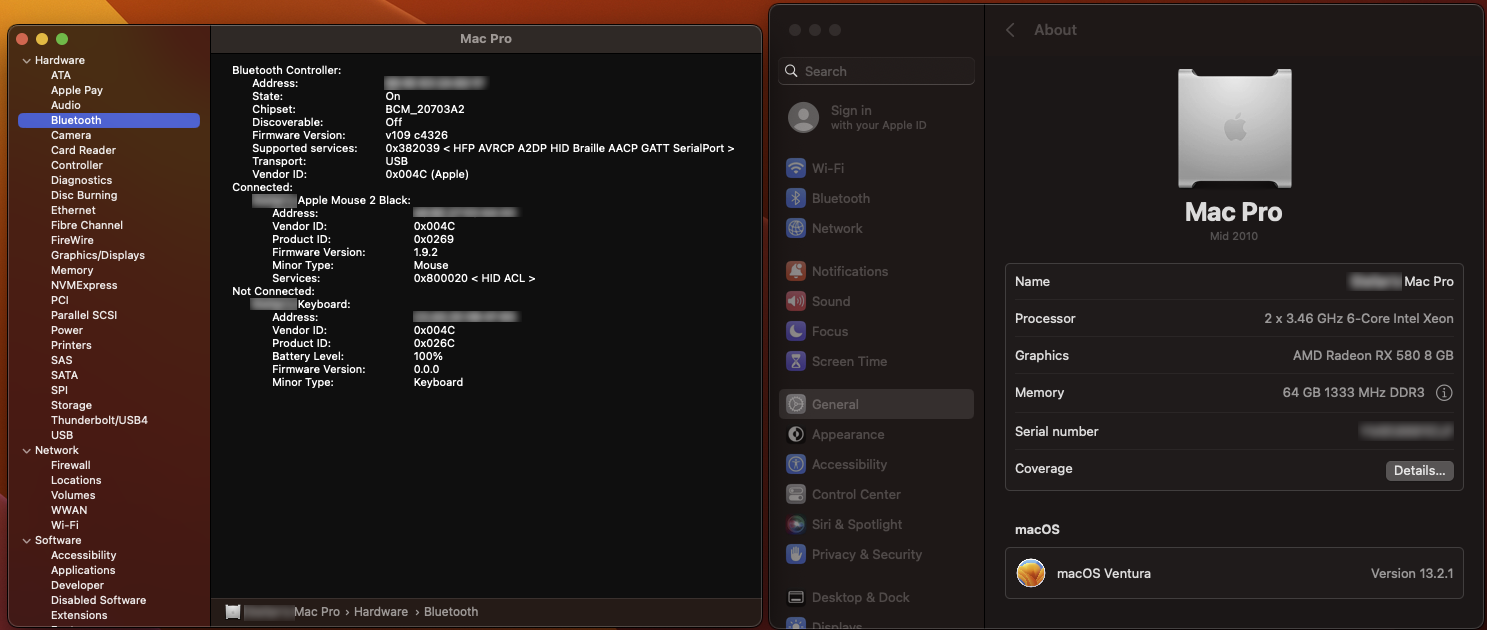Select the General gear icon in sidebar
1487x630 pixels.
click(796, 404)
